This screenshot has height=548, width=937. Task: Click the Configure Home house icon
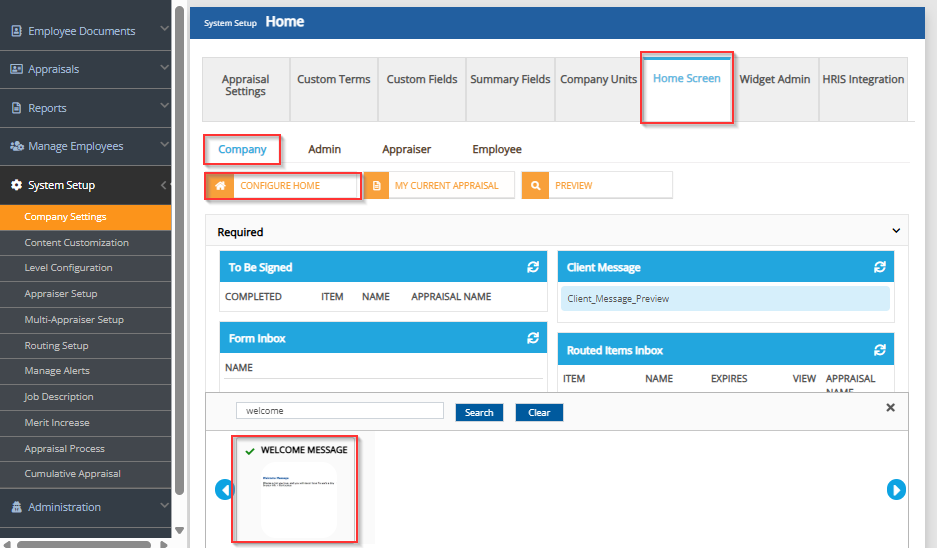point(219,186)
